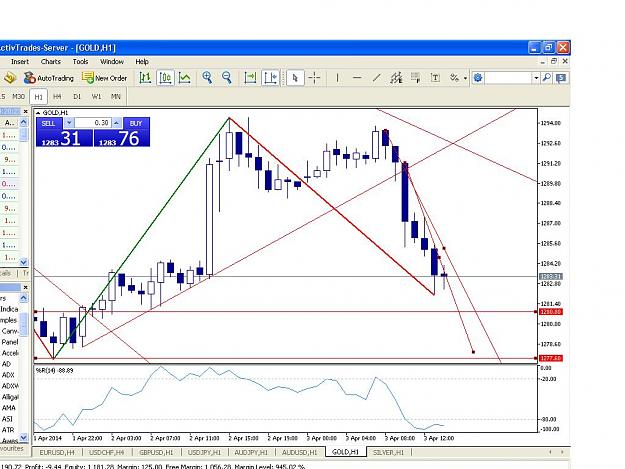Switch chart to candlesticks mode
This screenshot has height=469, width=625.
(x=165, y=78)
